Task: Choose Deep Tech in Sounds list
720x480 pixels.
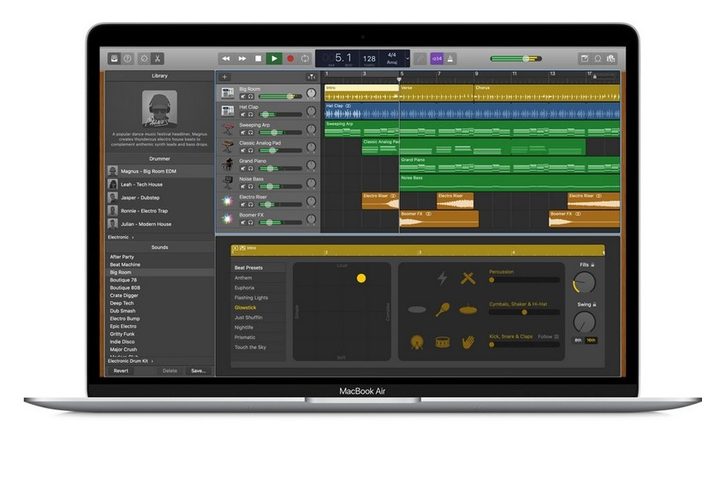Action: (x=122, y=303)
